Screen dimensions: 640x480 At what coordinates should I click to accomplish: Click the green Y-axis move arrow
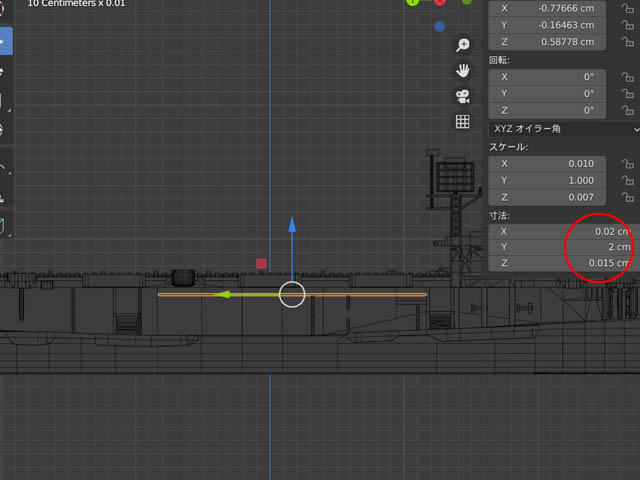click(222, 294)
